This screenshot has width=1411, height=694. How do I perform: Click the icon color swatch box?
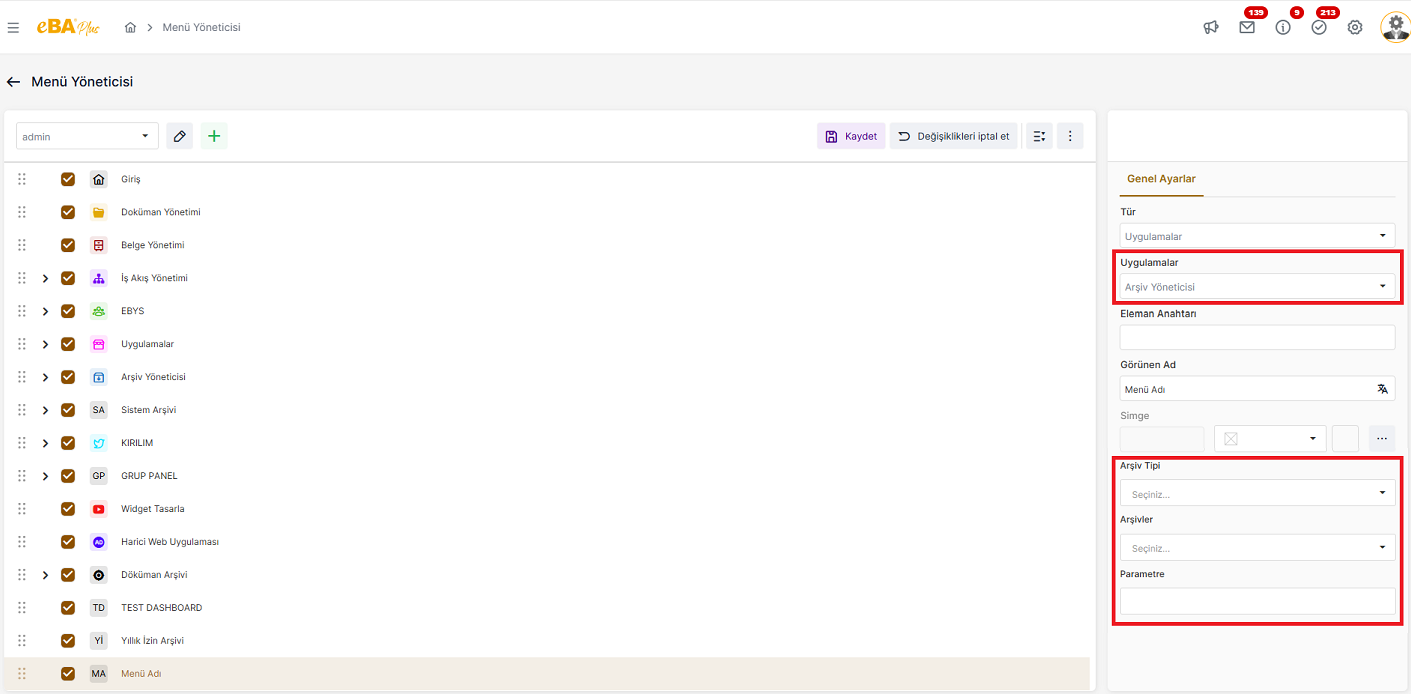point(1346,438)
